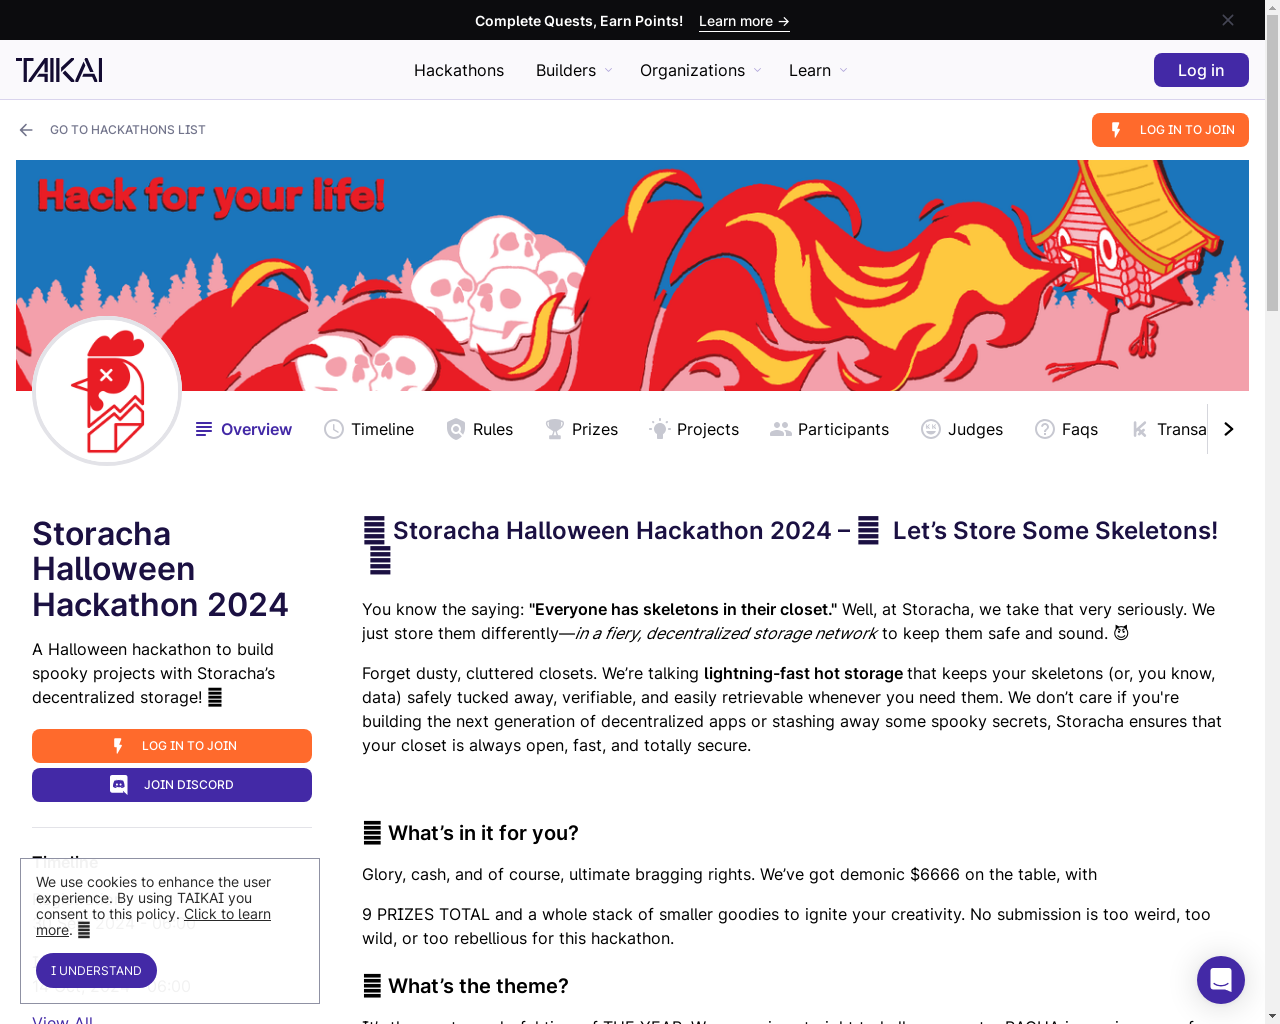The width and height of the screenshot is (1280, 1024).
Task: Expand the Organizations dropdown
Action: tap(701, 70)
